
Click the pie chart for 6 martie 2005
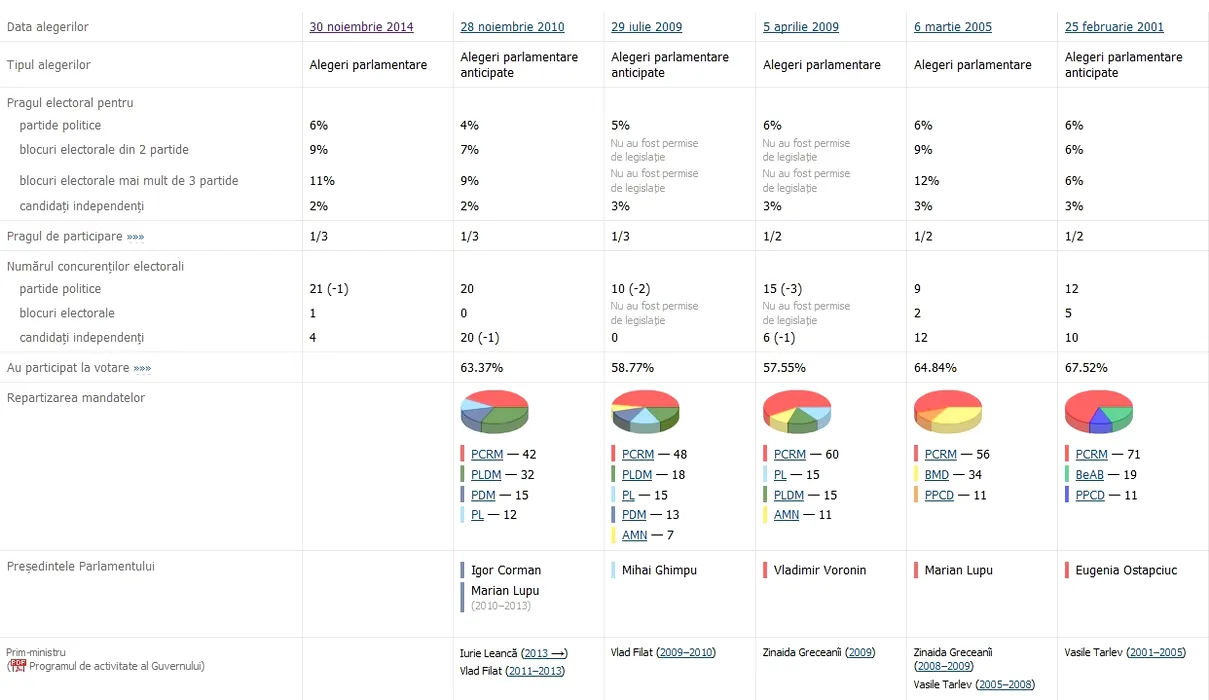[948, 411]
